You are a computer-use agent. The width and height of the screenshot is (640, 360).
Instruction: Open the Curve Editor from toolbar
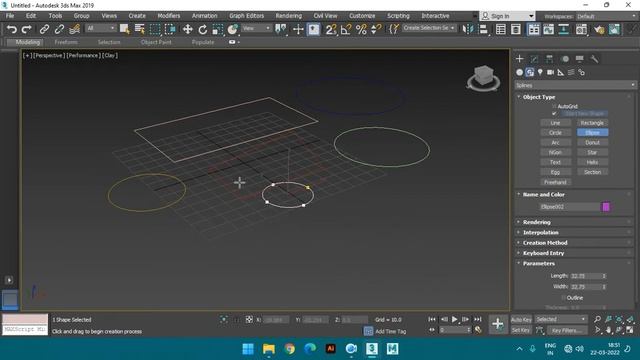tap(549, 29)
